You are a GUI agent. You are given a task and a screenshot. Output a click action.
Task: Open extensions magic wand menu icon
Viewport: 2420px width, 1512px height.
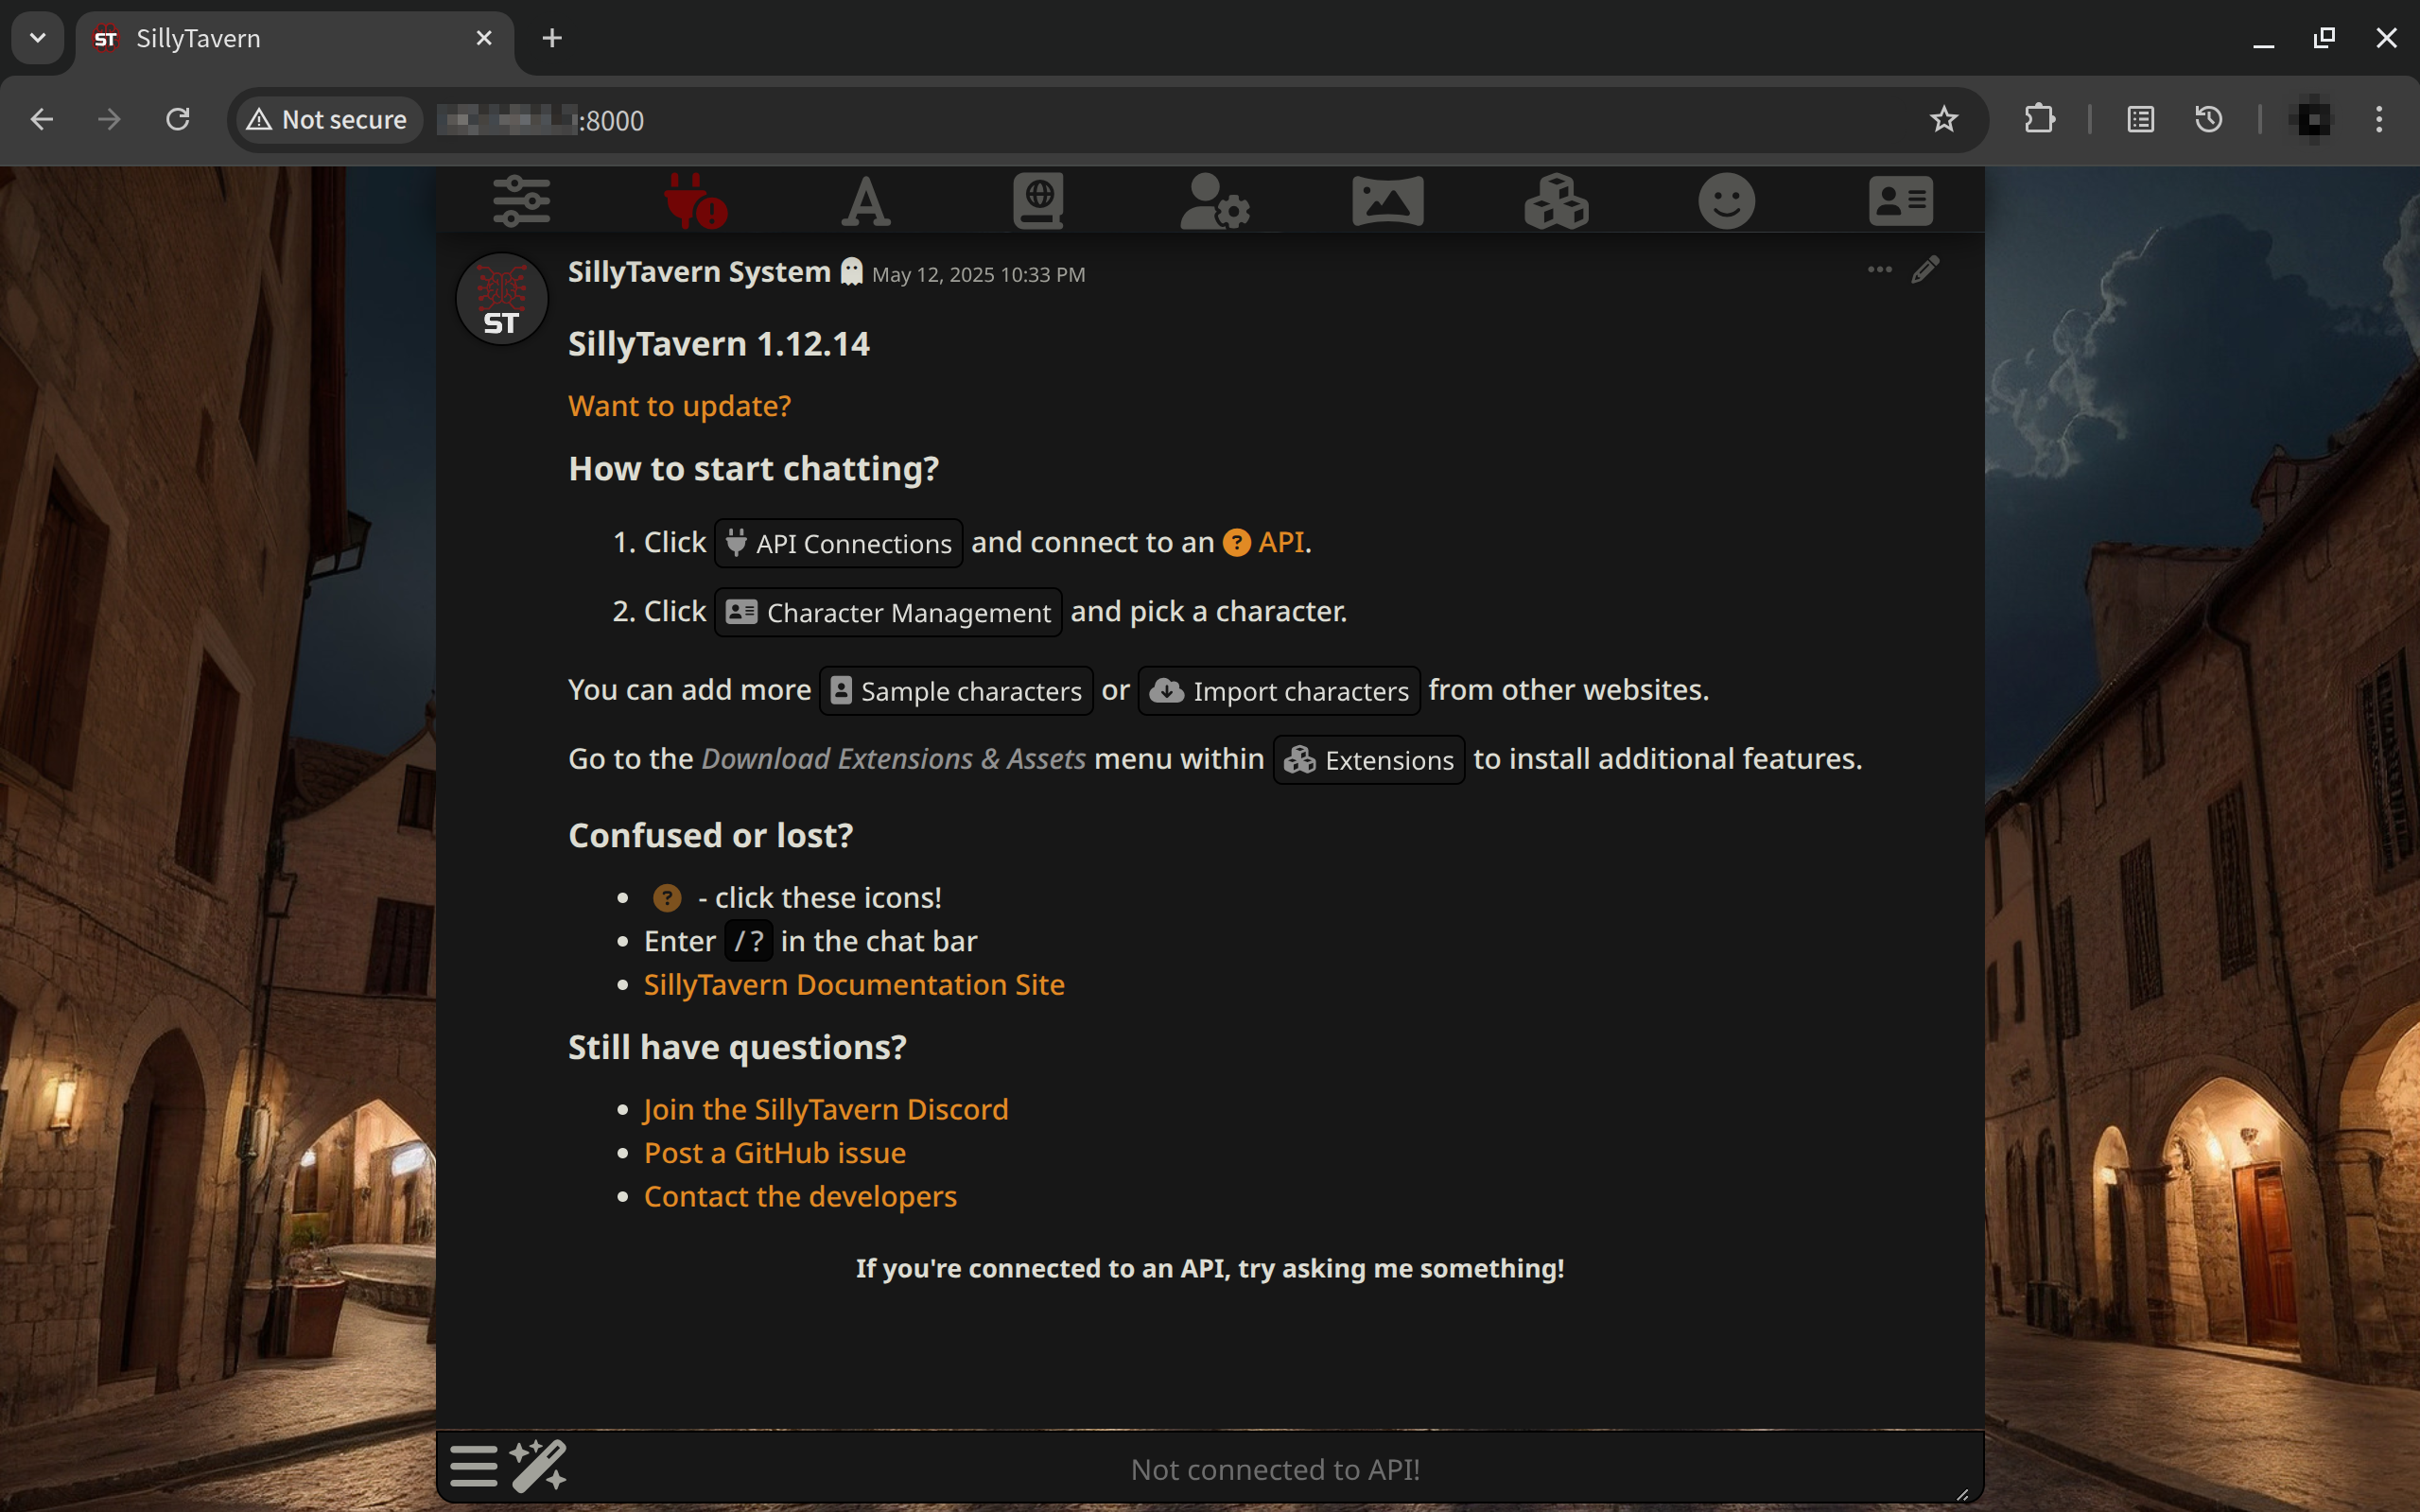(538, 1466)
